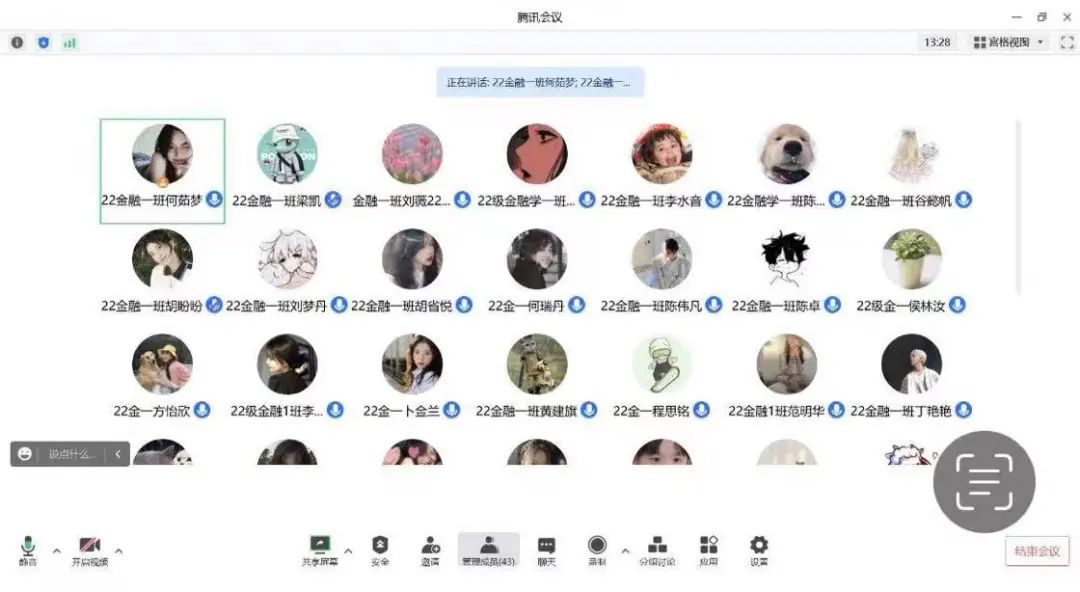Toggle the 静音 microphone mute button
This screenshot has width=1080, height=592.
[x=28, y=551]
